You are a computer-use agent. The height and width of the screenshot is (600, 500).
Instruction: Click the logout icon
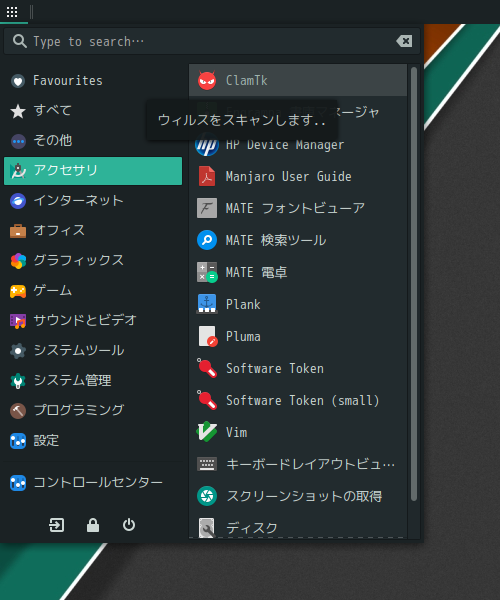point(57,525)
